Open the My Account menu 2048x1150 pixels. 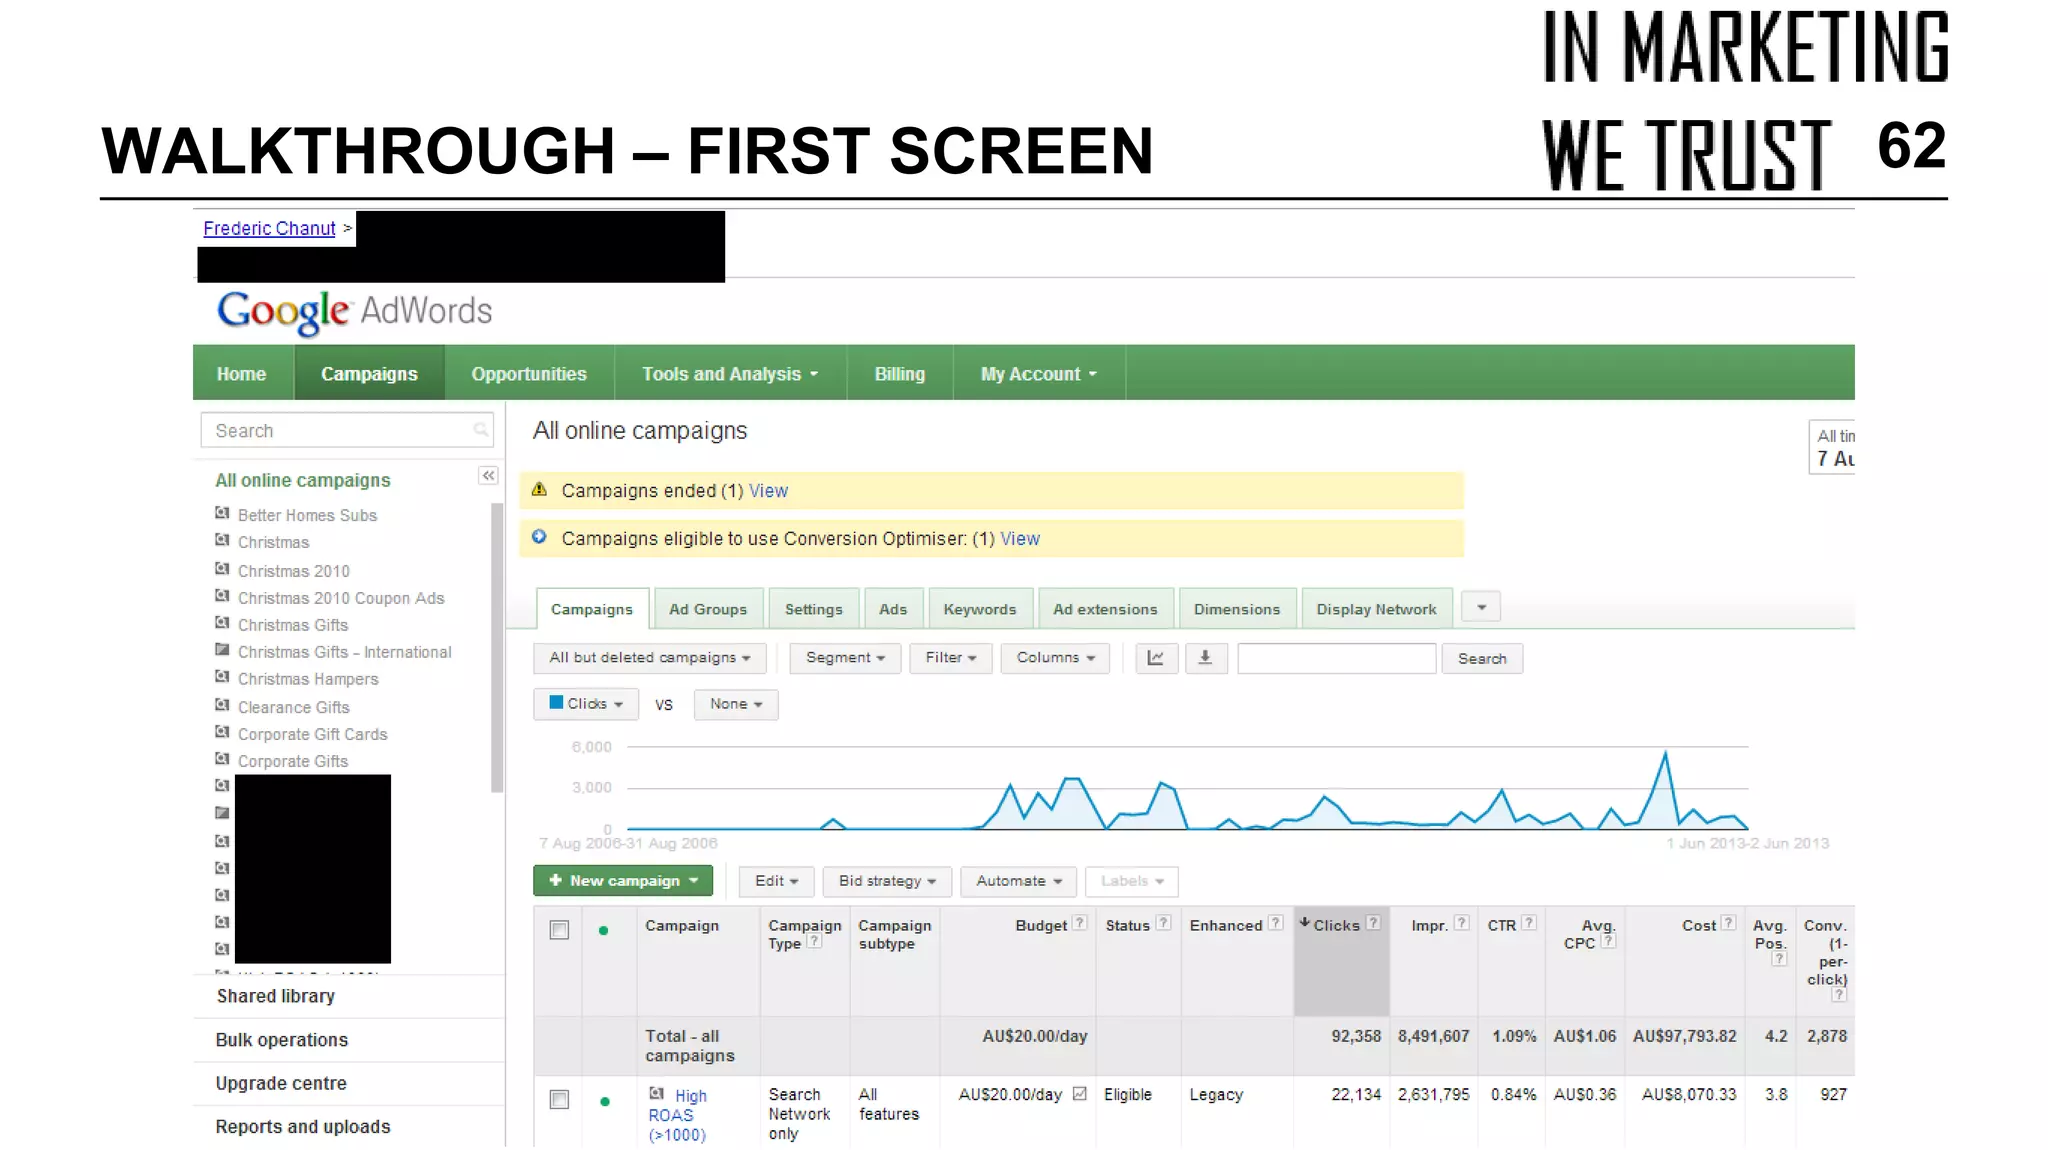1039,374
